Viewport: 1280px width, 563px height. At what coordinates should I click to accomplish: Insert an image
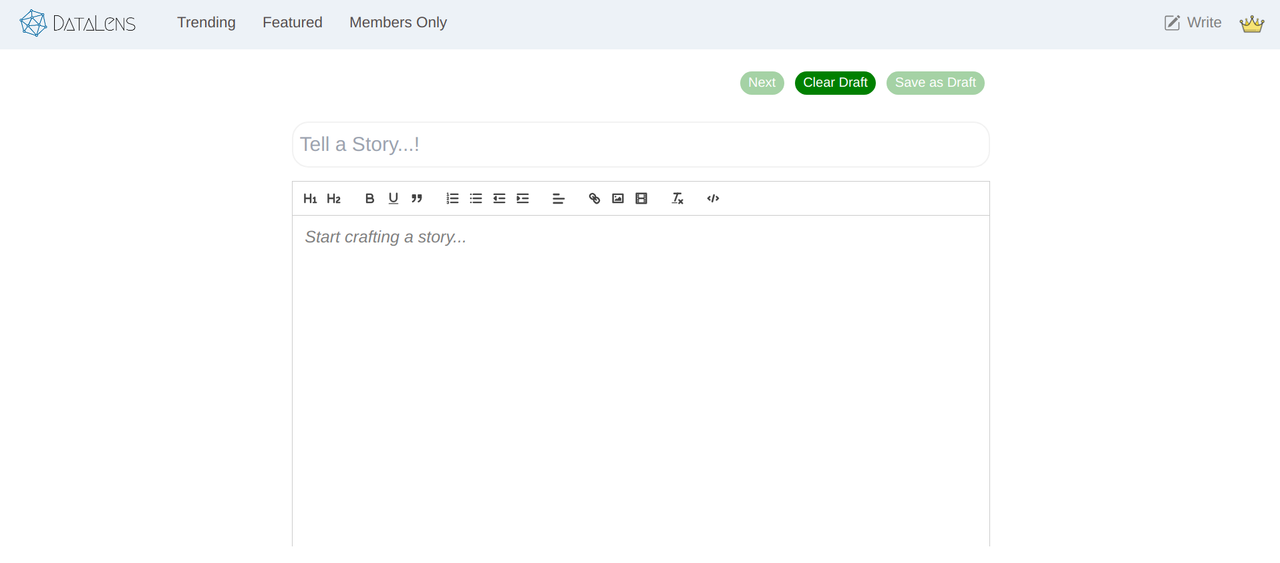618,198
